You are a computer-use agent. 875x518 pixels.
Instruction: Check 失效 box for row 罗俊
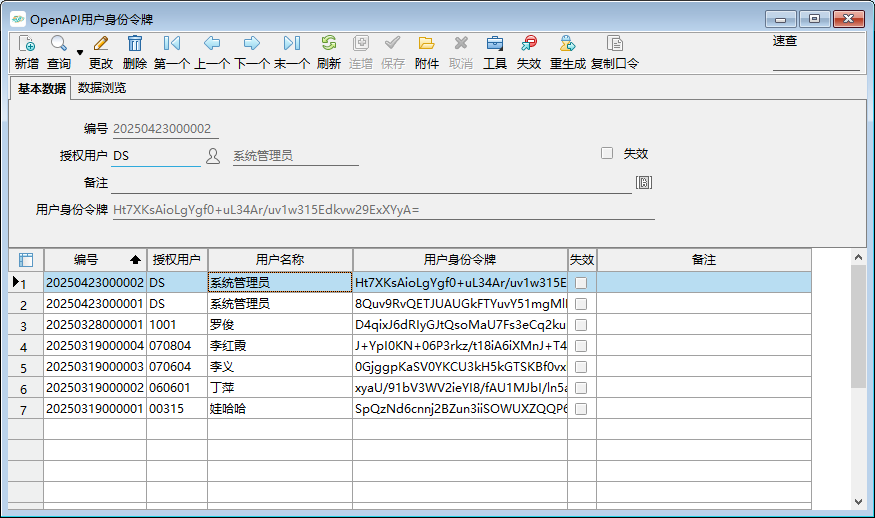coord(581,325)
